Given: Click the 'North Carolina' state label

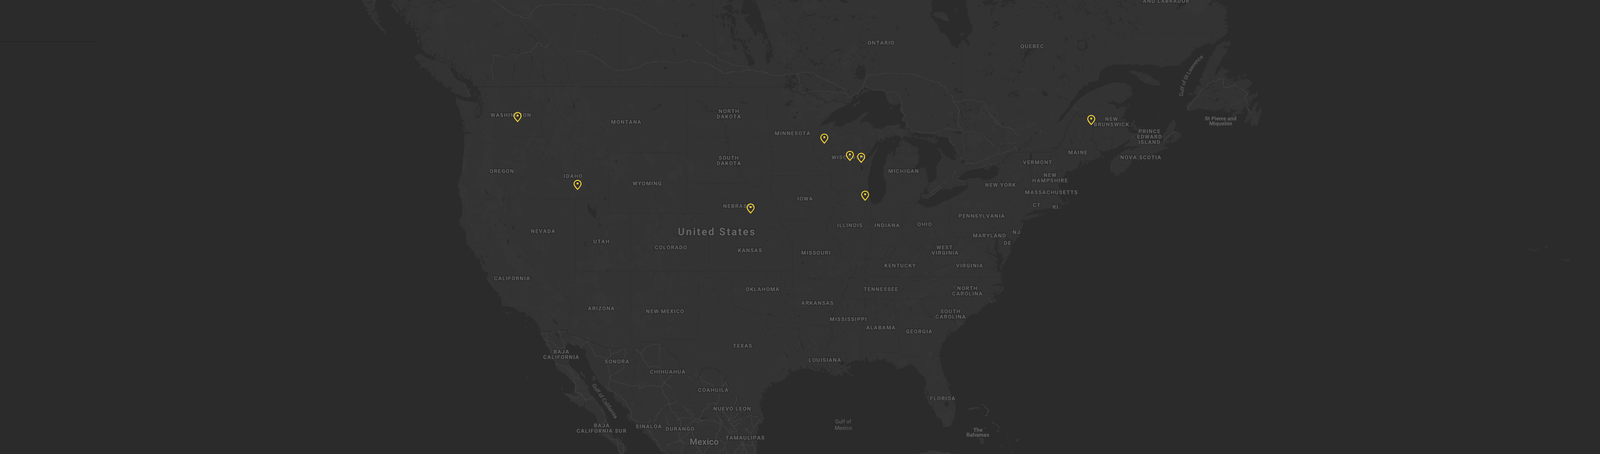Looking at the screenshot, I should coord(967,291).
